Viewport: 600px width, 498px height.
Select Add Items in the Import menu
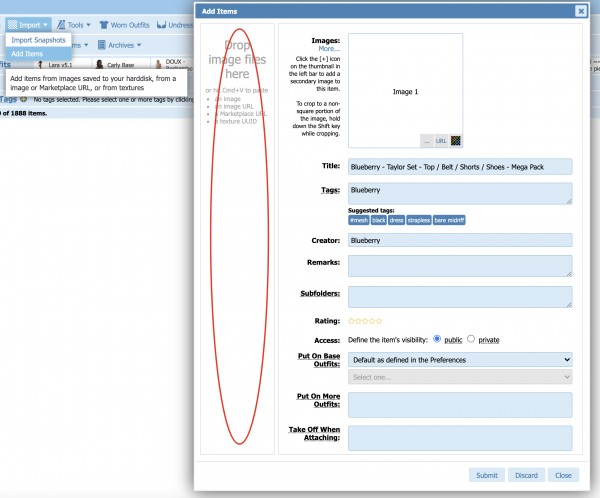click(28, 53)
